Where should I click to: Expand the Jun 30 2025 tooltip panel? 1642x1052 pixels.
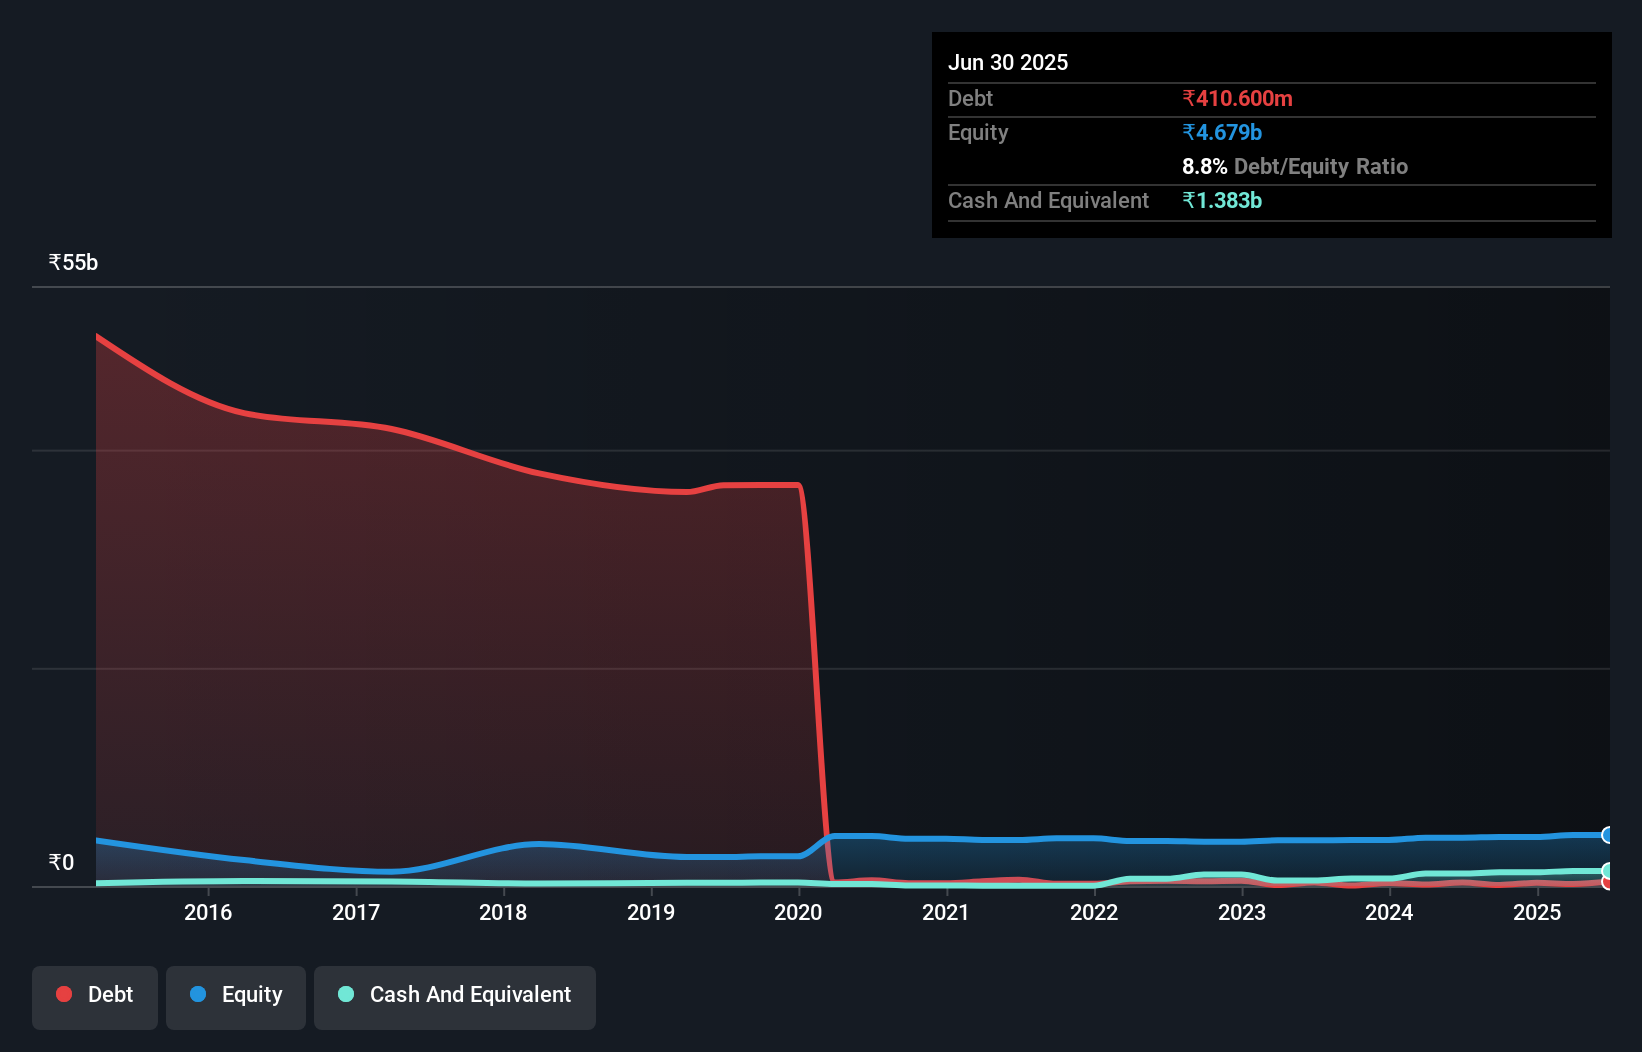[x=1008, y=61]
